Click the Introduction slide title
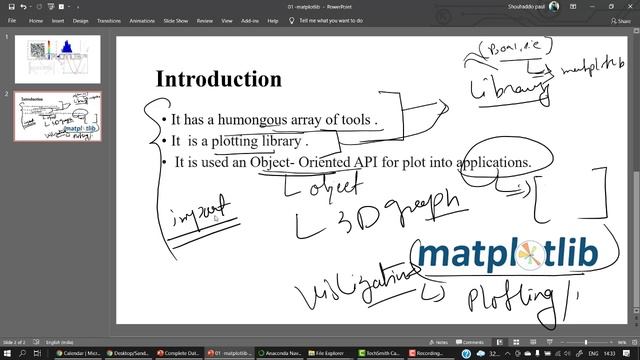 tap(219, 79)
